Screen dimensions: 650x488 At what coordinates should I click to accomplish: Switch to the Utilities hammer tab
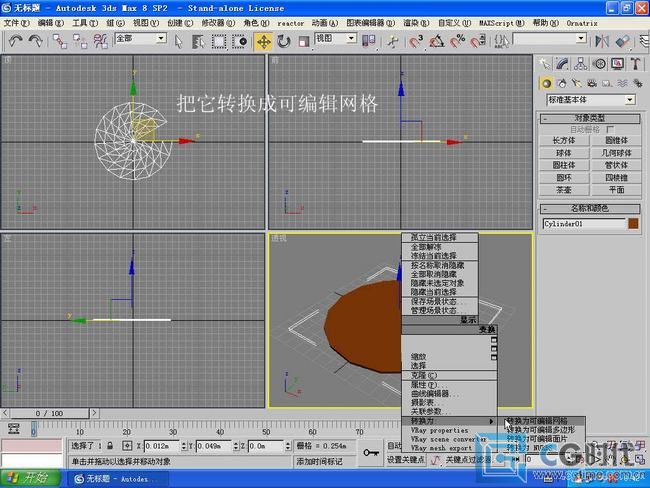pyautogui.click(x=635, y=63)
